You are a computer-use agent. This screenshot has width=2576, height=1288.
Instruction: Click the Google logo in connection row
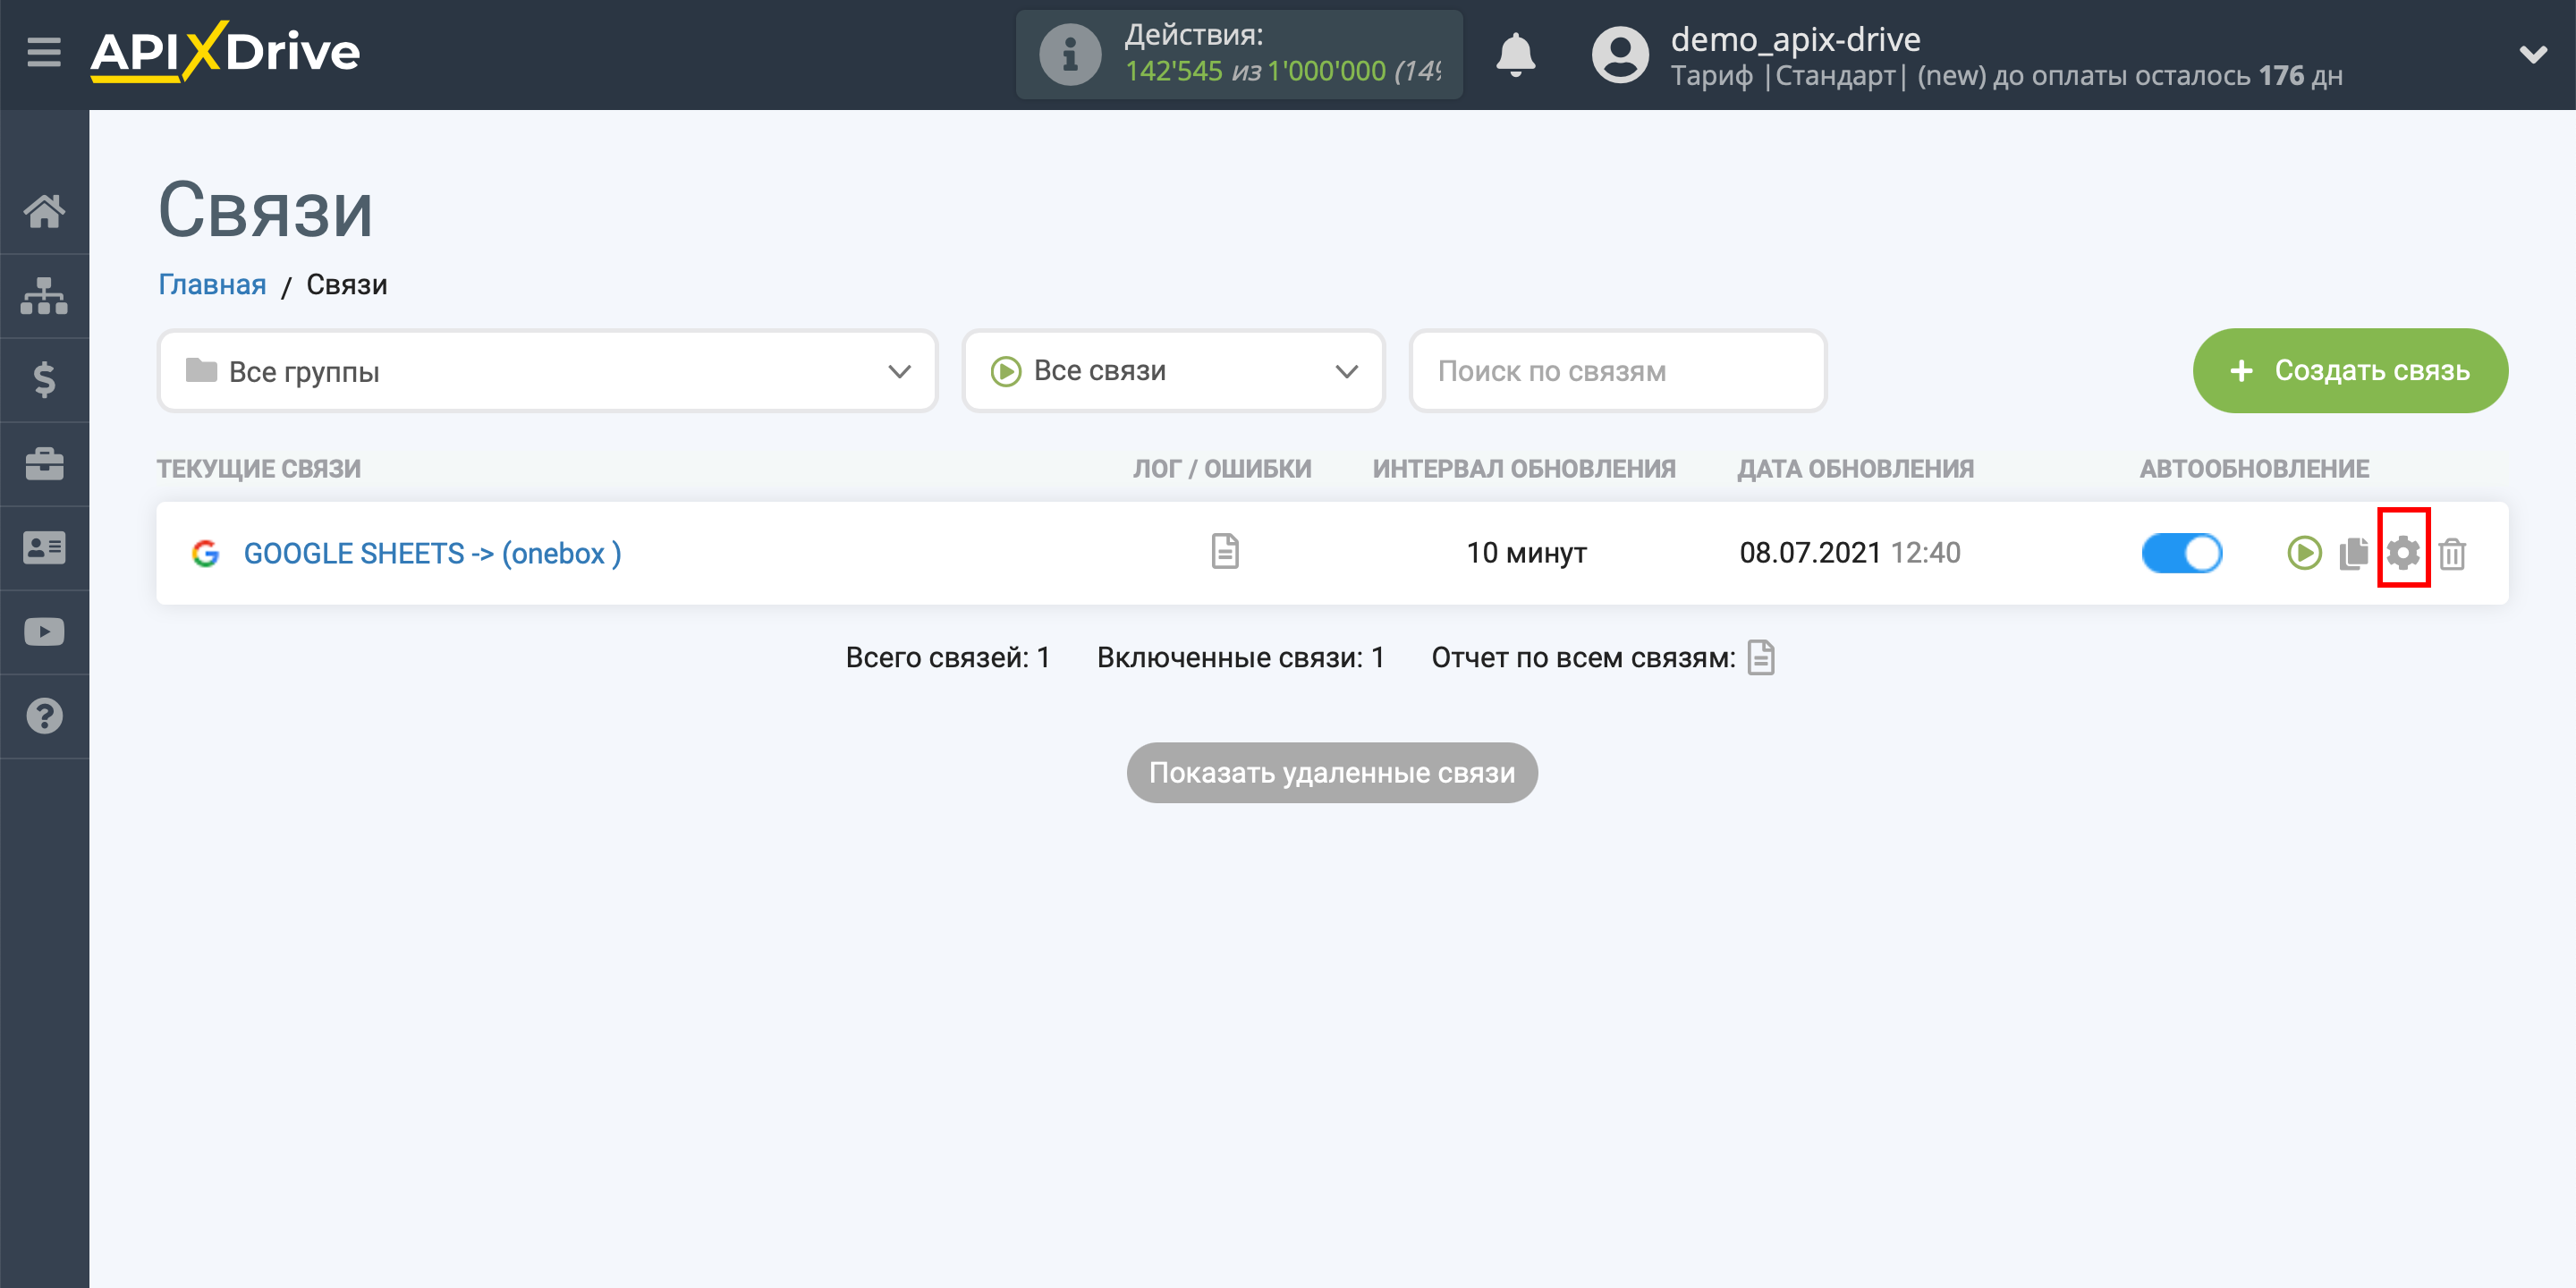click(205, 553)
